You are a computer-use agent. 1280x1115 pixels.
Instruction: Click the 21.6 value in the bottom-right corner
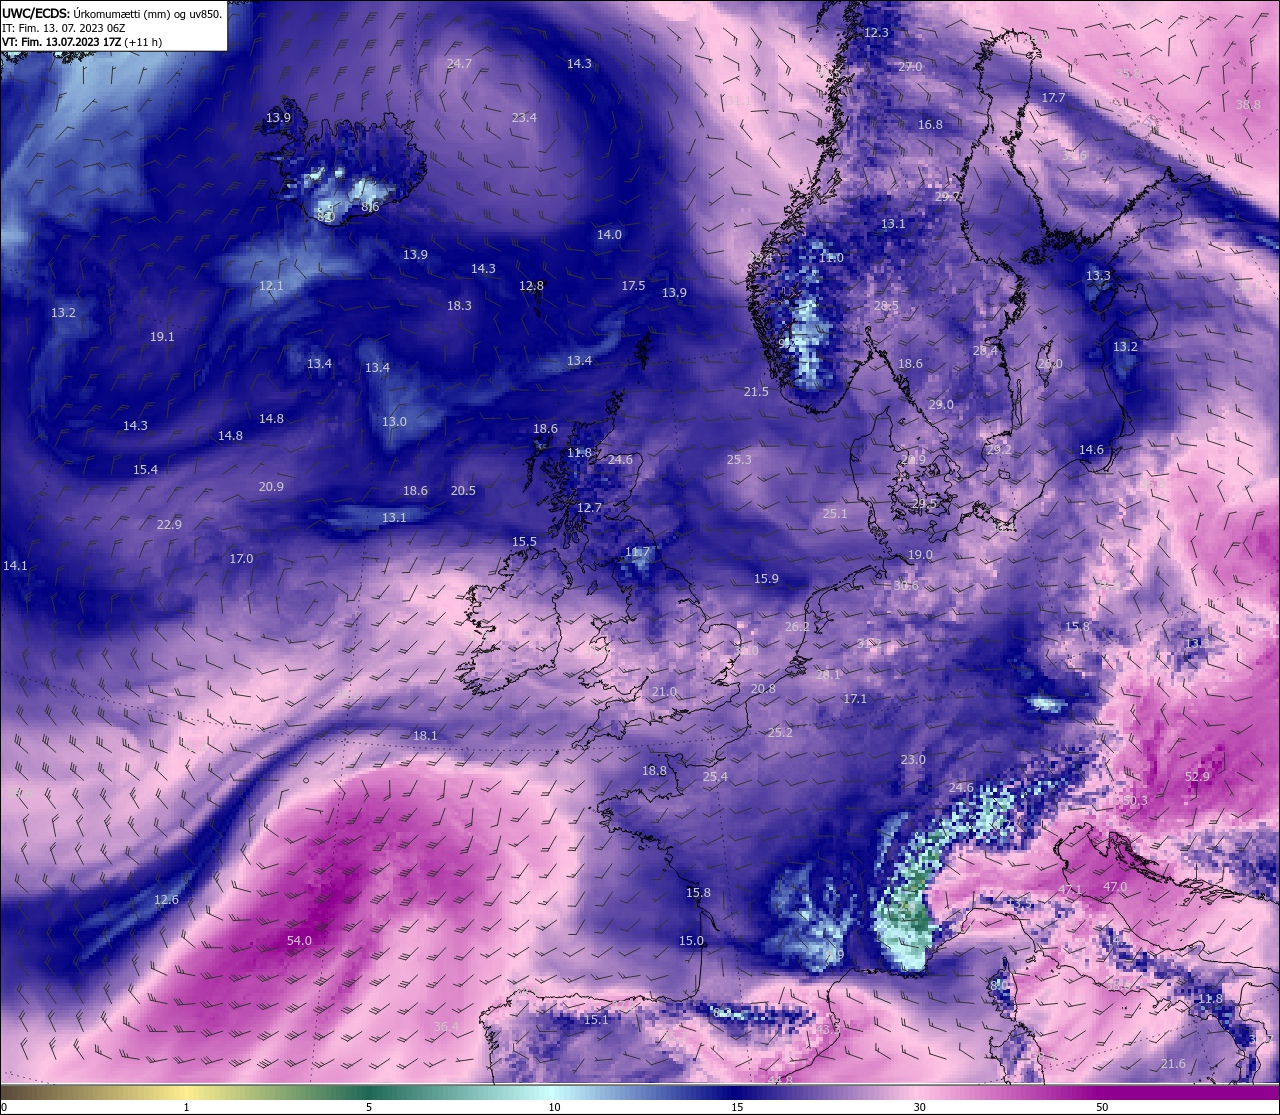click(1173, 1064)
